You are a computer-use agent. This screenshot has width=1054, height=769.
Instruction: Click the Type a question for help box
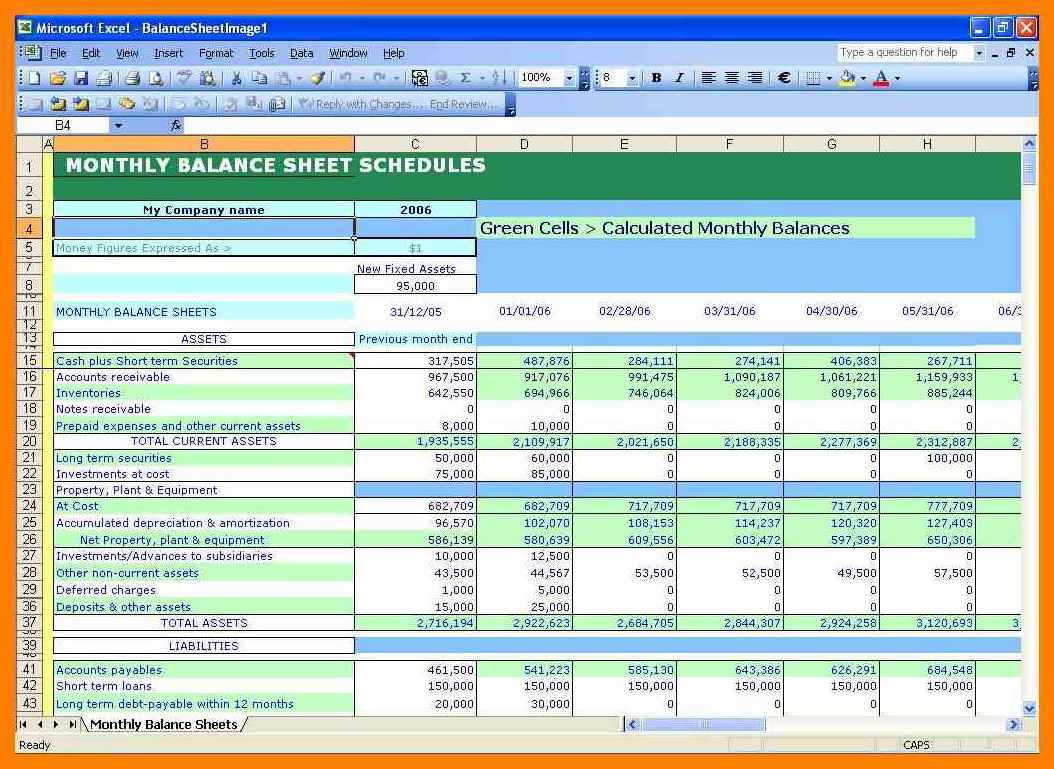904,53
